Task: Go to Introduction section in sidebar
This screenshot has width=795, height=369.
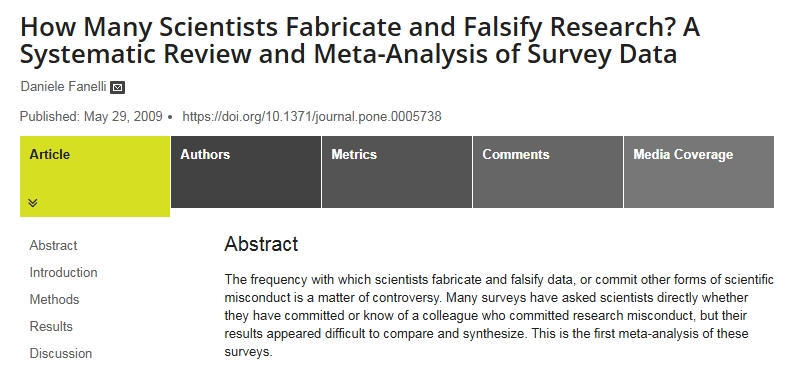Action: (63, 272)
